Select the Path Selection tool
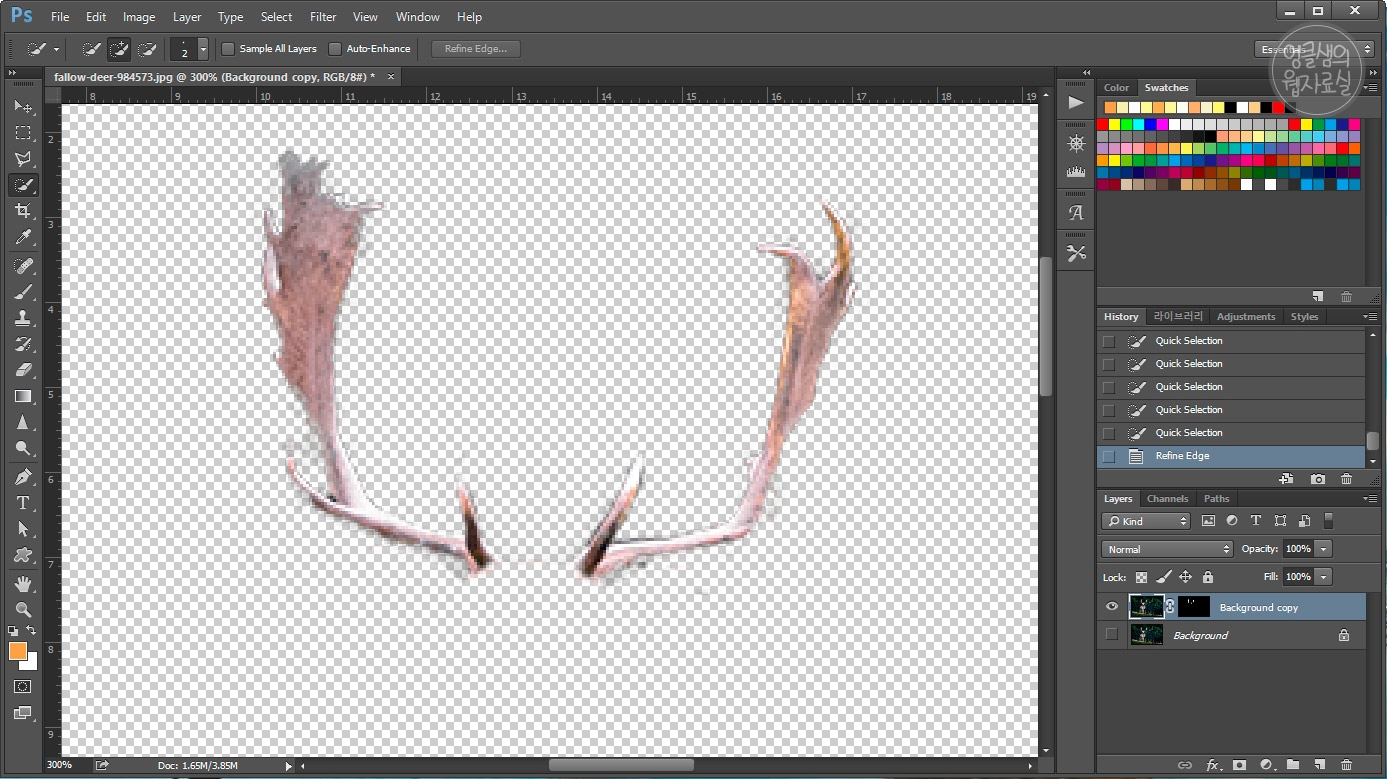This screenshot has height=779, width=1387. point(23,529)
